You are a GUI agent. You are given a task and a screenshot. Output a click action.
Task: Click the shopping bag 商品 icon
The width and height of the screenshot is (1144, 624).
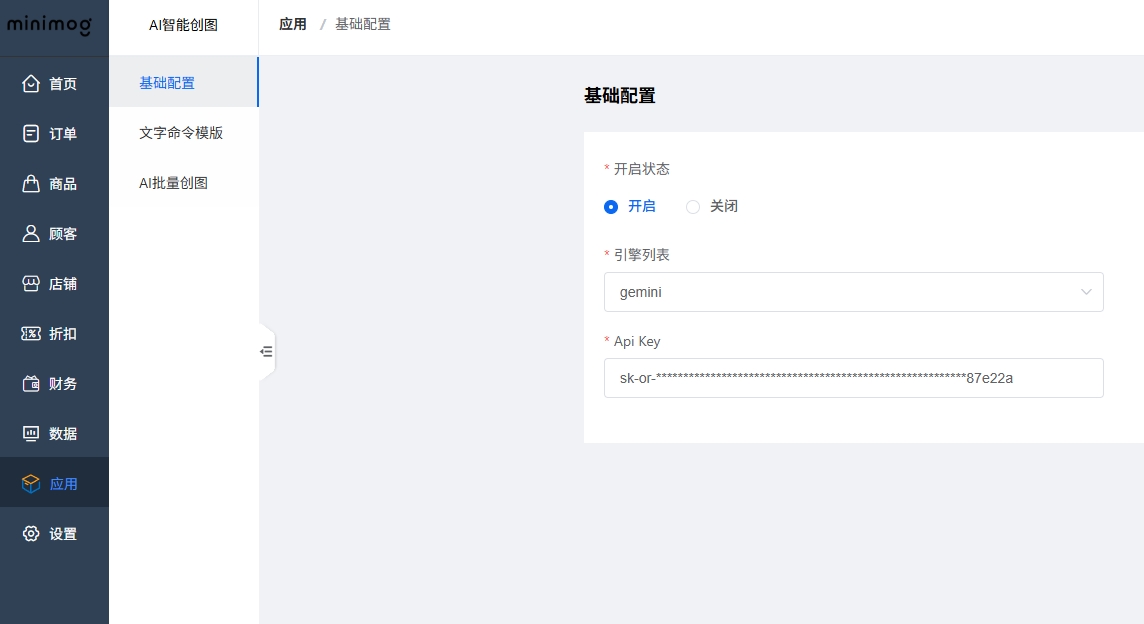click(x=31, y=184)
